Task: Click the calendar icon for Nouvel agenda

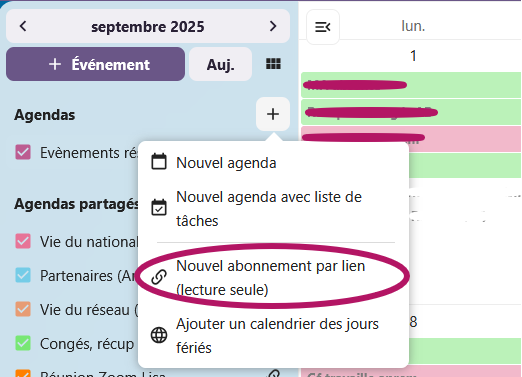Action: tap(159, 162)
